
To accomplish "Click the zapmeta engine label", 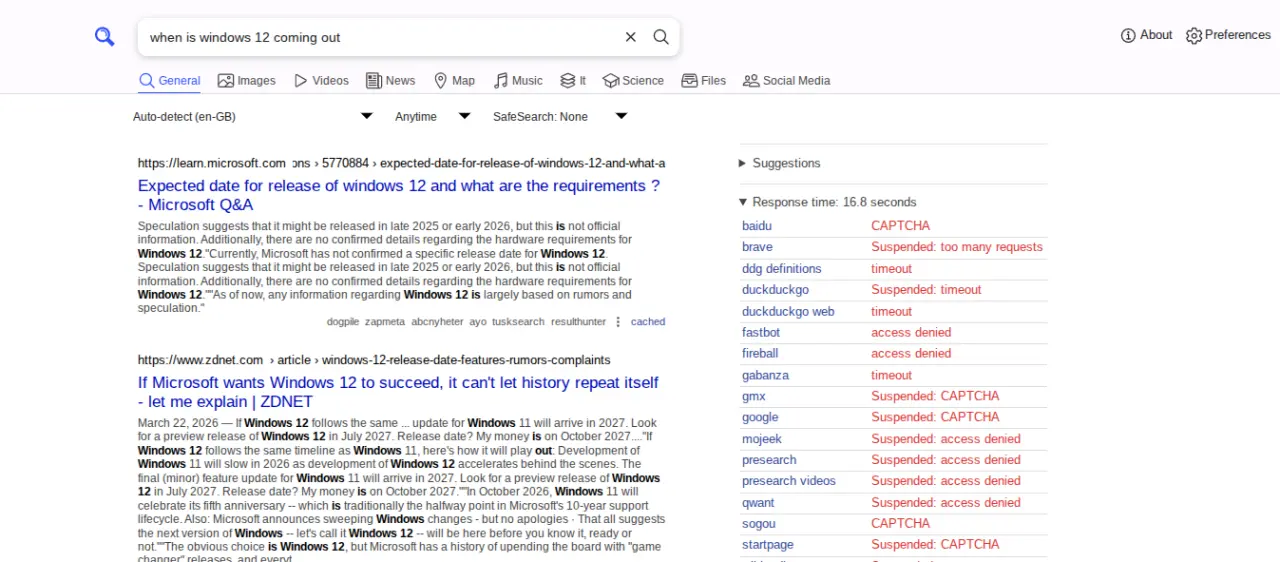I will 385,322.
